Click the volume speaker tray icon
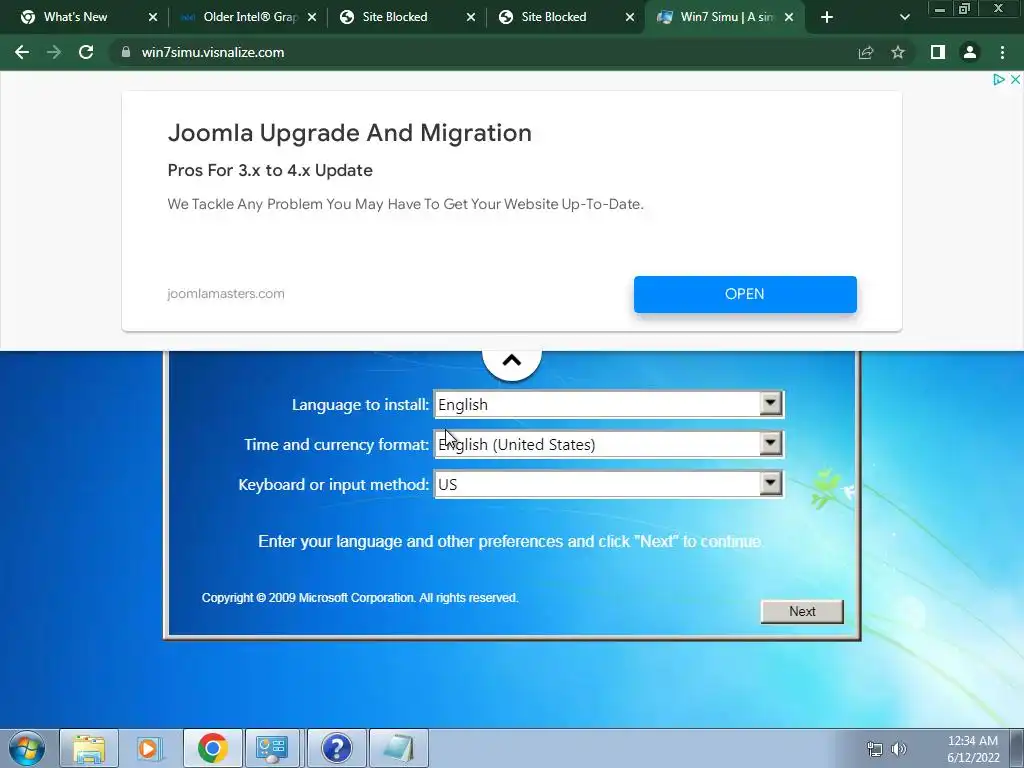This screenshot has height=768, width=1024. pyautogui.click(x=899, y=749)
